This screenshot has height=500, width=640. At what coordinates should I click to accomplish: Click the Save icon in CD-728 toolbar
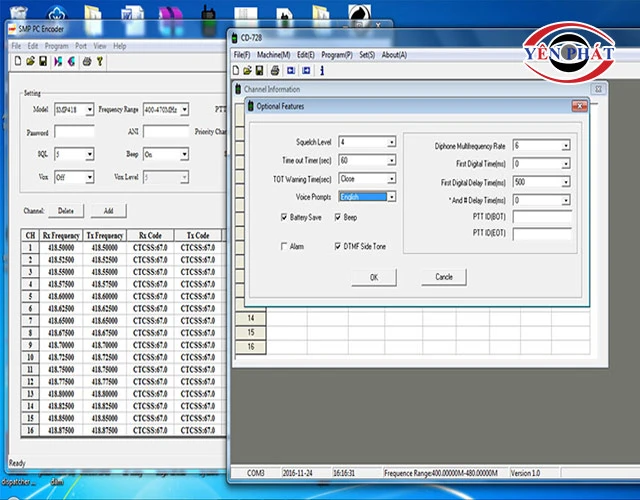tap(260, 71)
